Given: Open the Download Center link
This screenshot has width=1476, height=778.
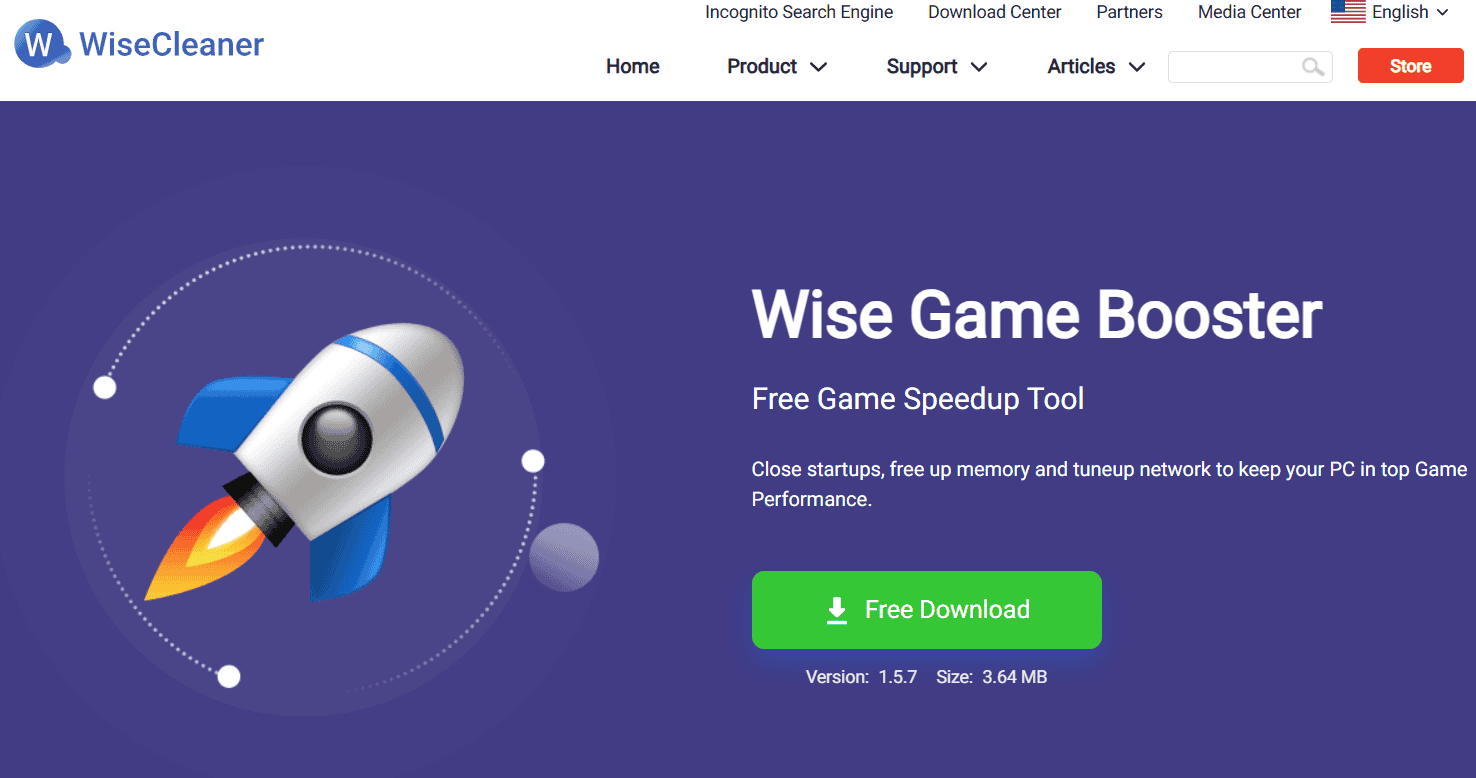Looking at the screenshot, I should 995,12.
